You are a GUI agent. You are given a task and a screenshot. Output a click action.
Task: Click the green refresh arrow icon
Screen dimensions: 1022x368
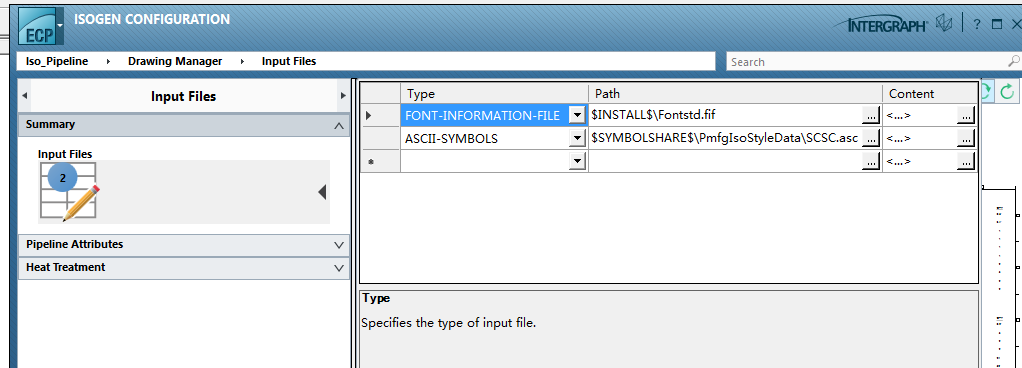pos(1008,91)
